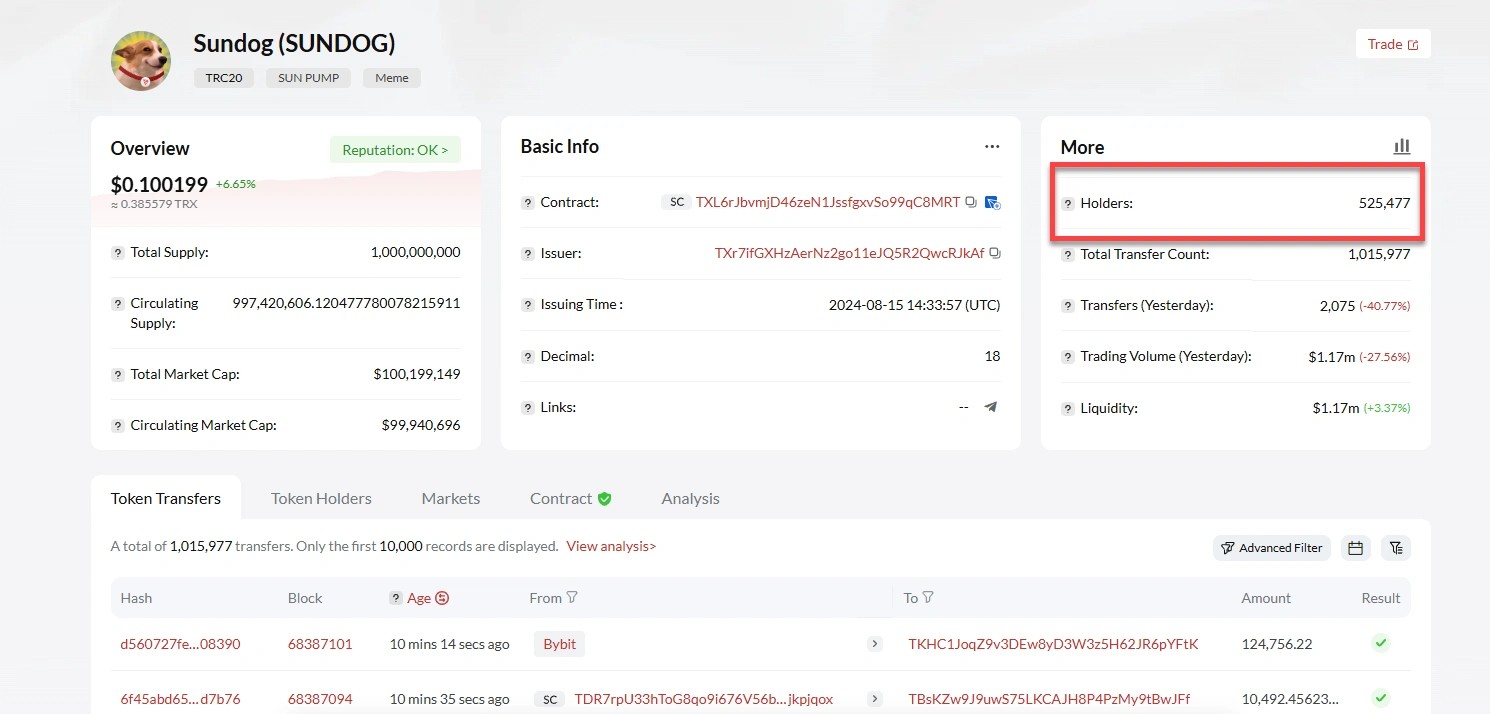Image resolution: width=1490 pixels, height=714 pixels.
Task: Copy the contract address using the copy icon
Action: tap(971, 202)
